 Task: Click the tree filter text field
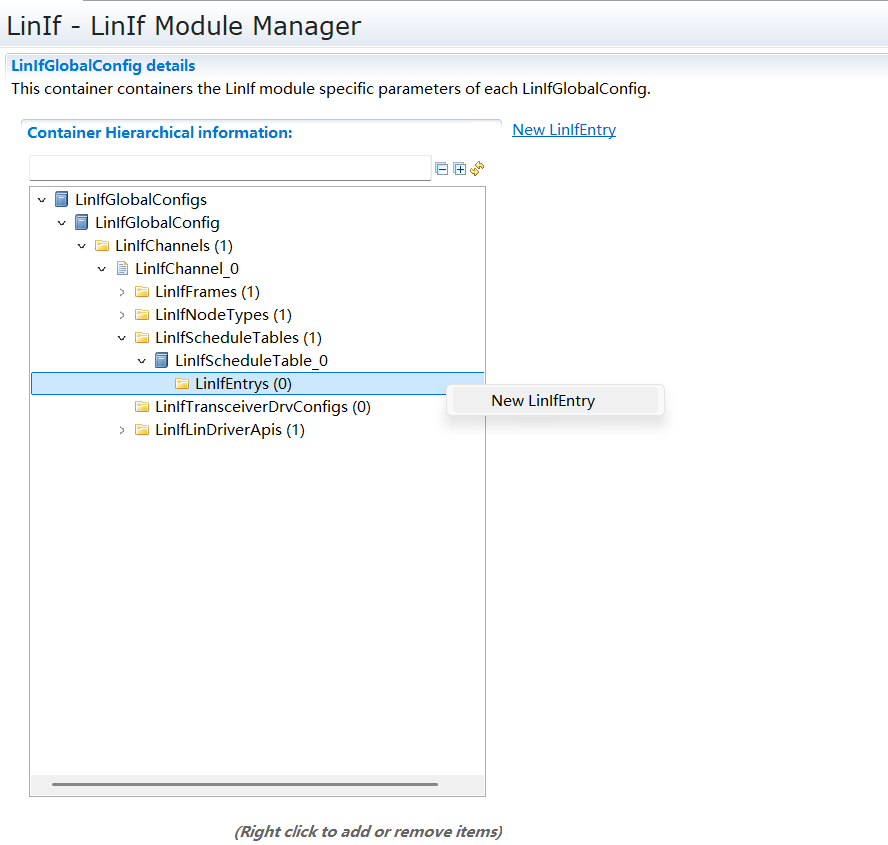point(230,168)
